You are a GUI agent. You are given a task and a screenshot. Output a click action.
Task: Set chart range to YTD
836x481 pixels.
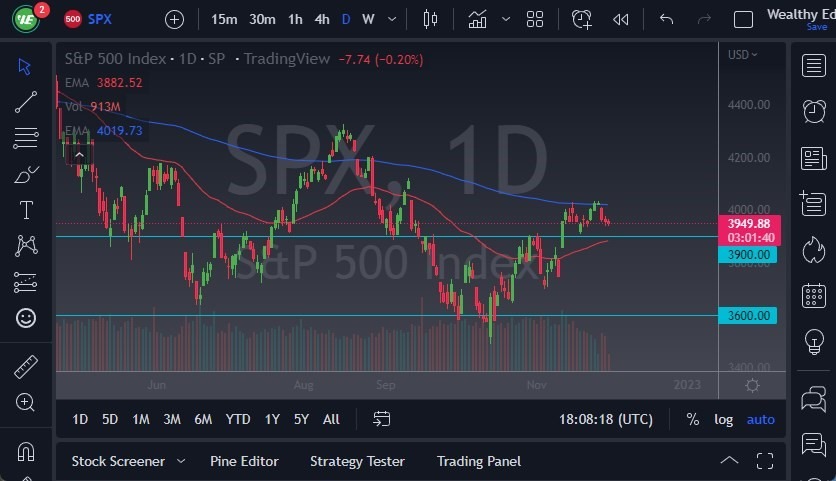coord(238,419)
